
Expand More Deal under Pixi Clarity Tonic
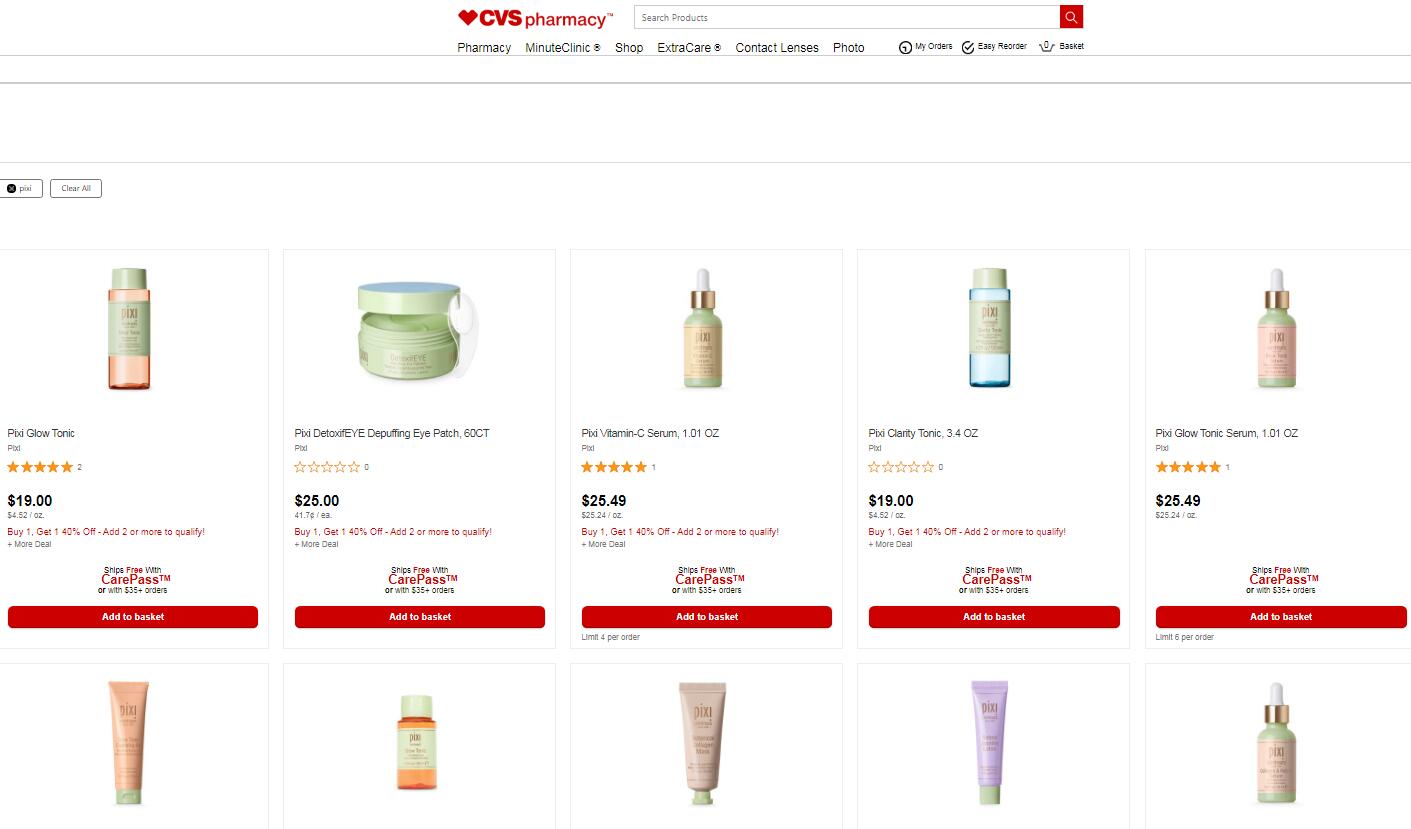[x=890, y=544]
